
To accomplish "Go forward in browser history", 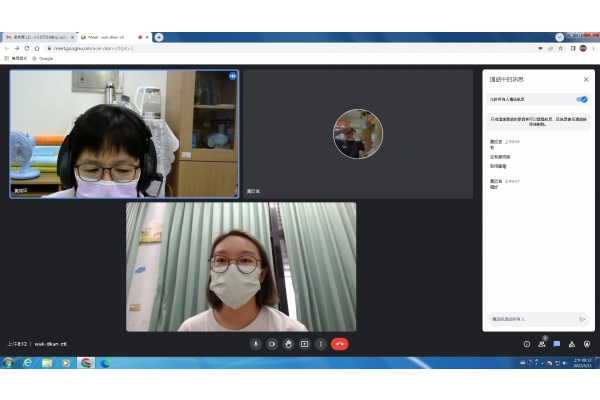I will point(17,48).
